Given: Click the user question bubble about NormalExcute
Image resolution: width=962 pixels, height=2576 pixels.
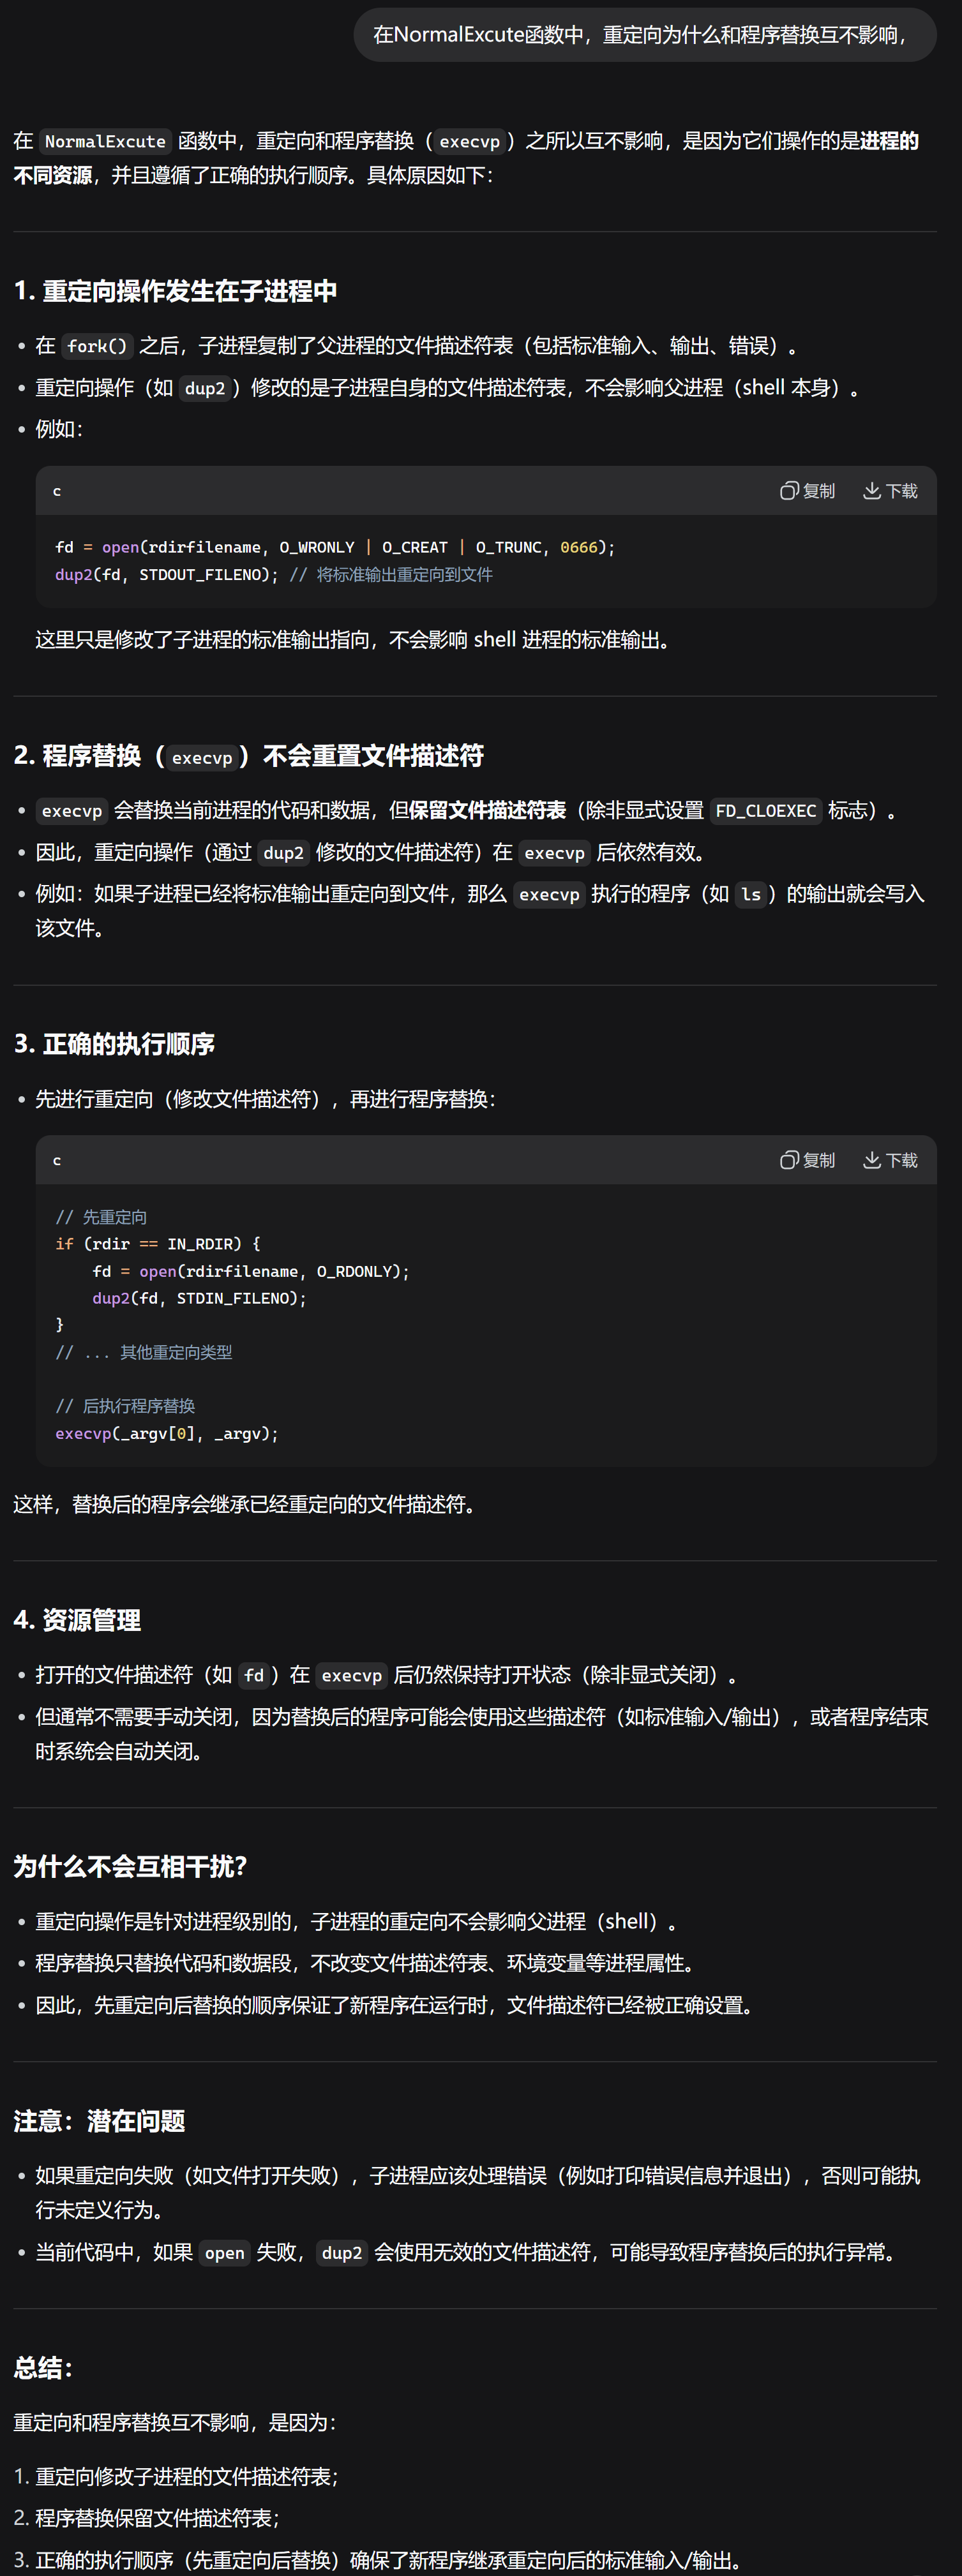Looking at the screenshot, I should click(644, 35).
